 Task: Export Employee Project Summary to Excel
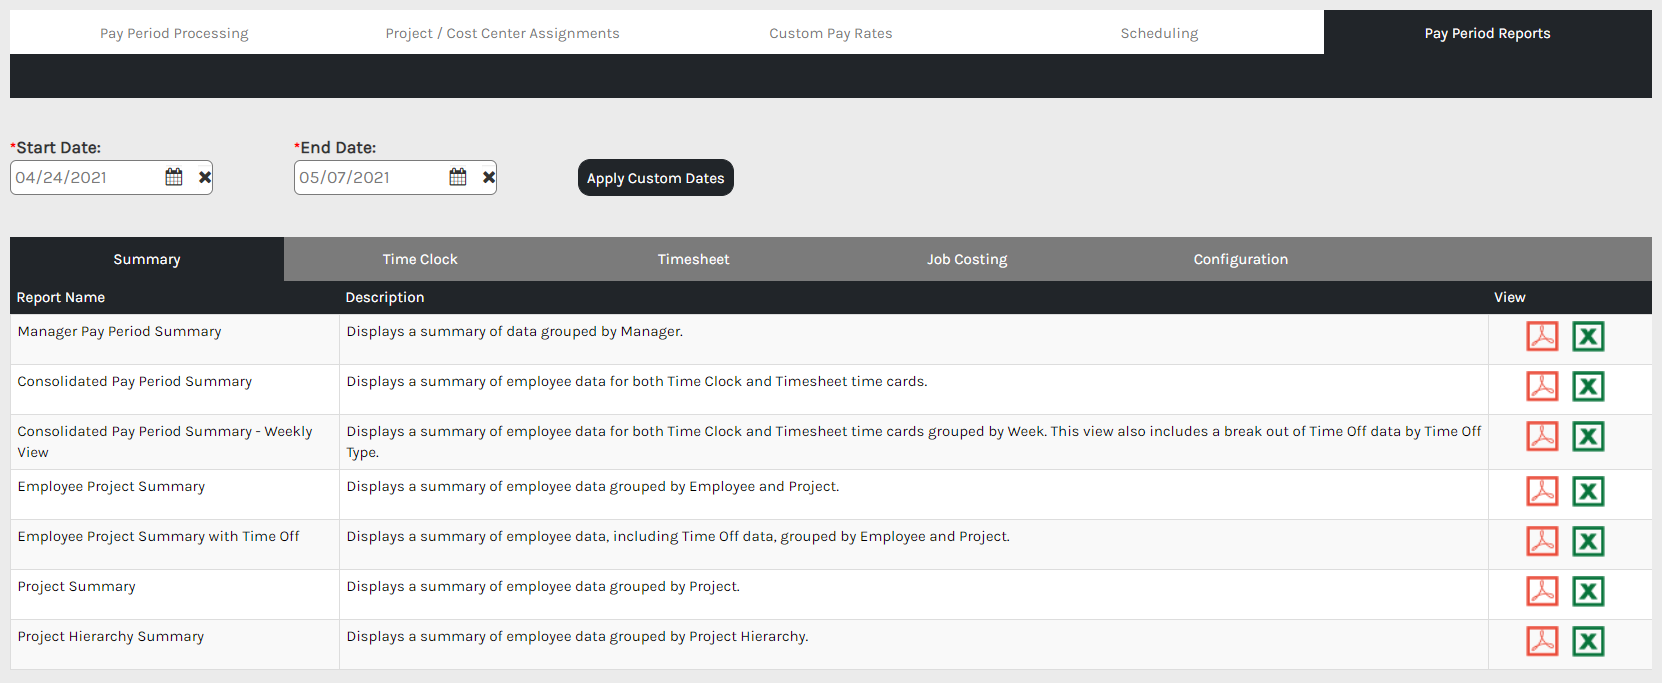point(1588,491)
